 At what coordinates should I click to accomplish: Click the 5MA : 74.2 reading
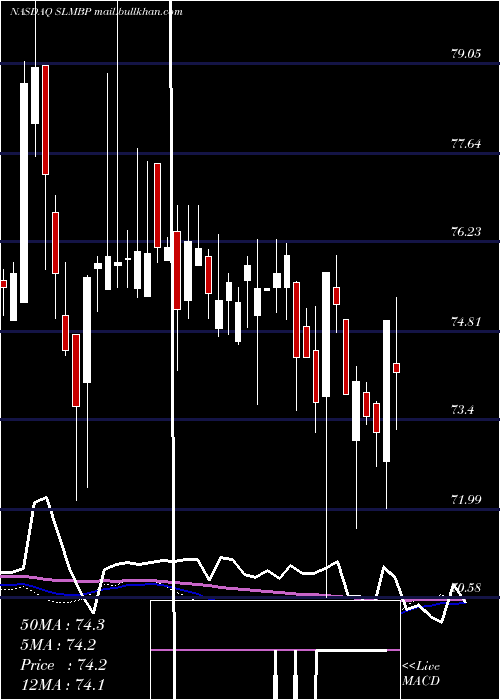58,645
